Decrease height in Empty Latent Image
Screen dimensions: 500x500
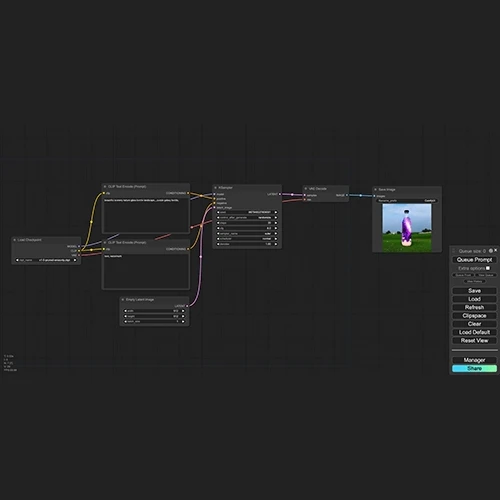(x=126, y=316)
